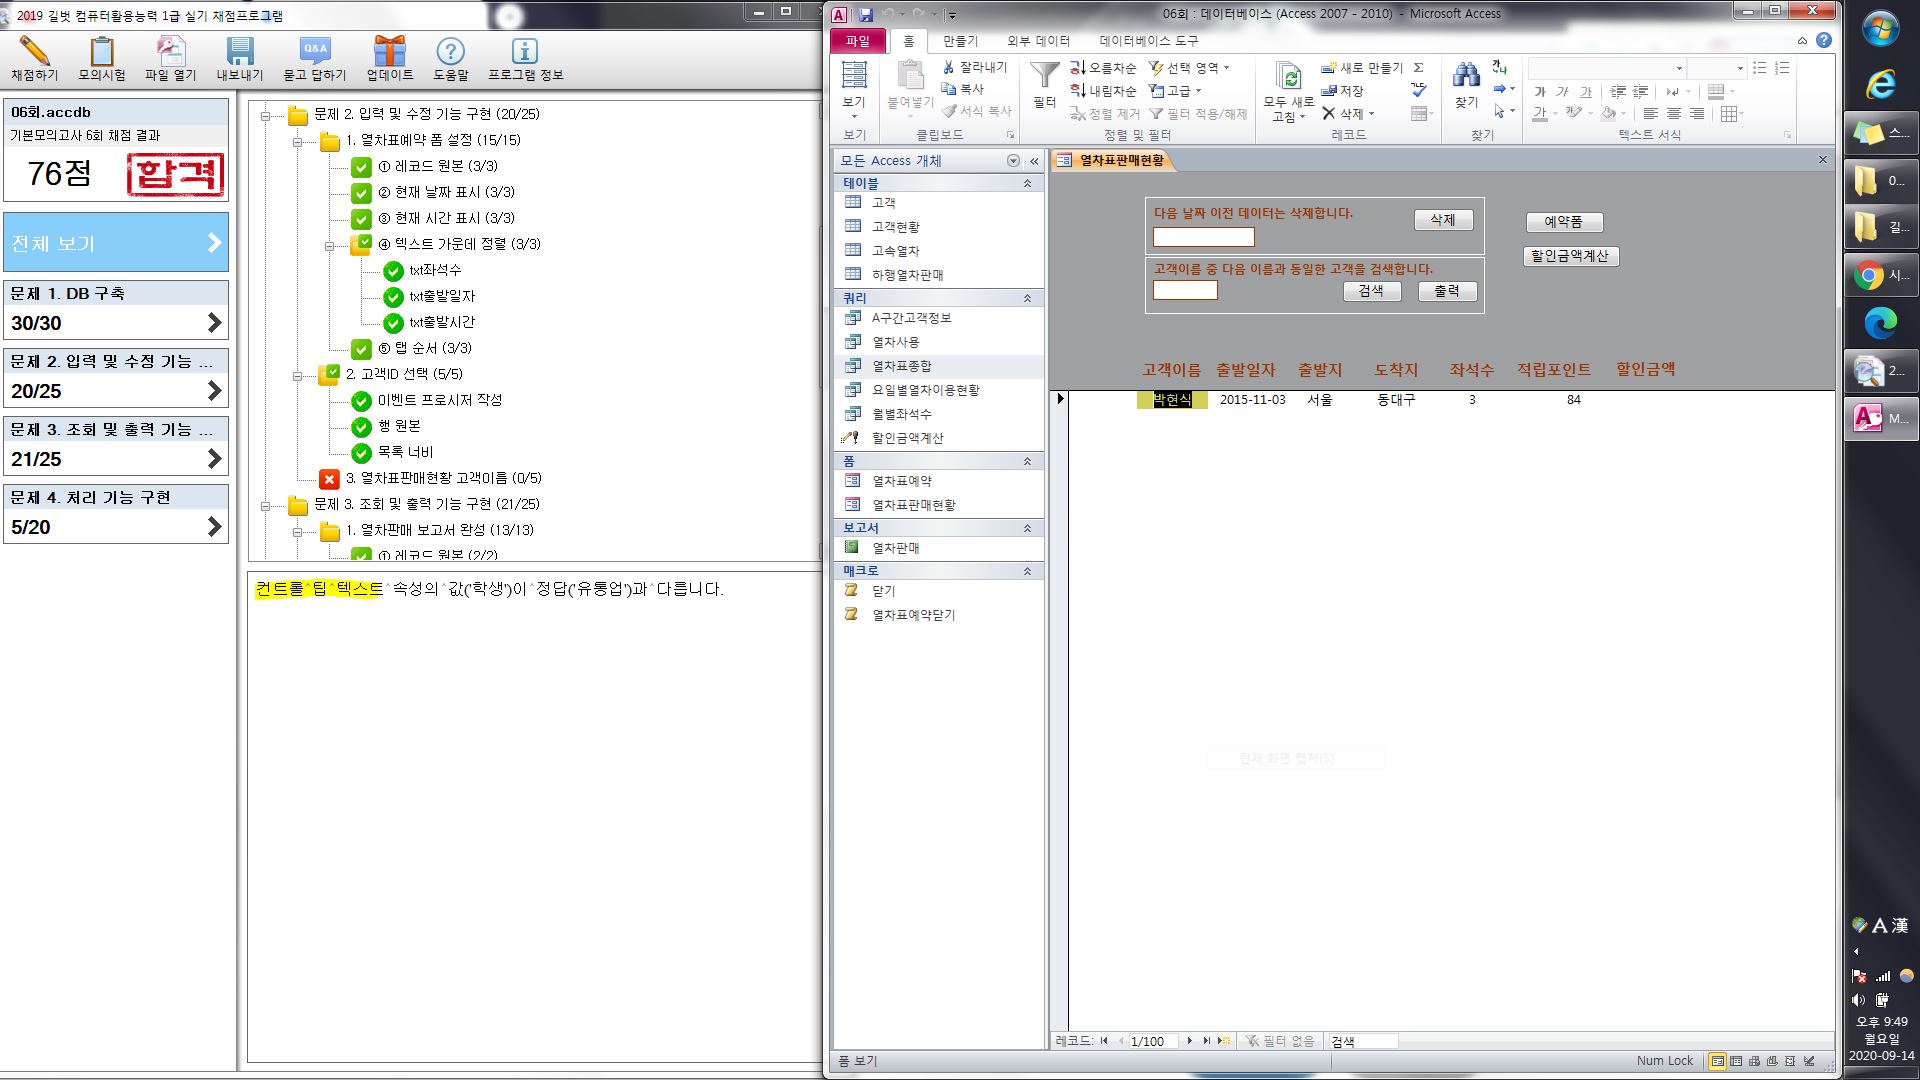The width and height of the screenshot is (1920, 1080).
Task: Click the 내보내기 save icon
Action: coord(239,52)
